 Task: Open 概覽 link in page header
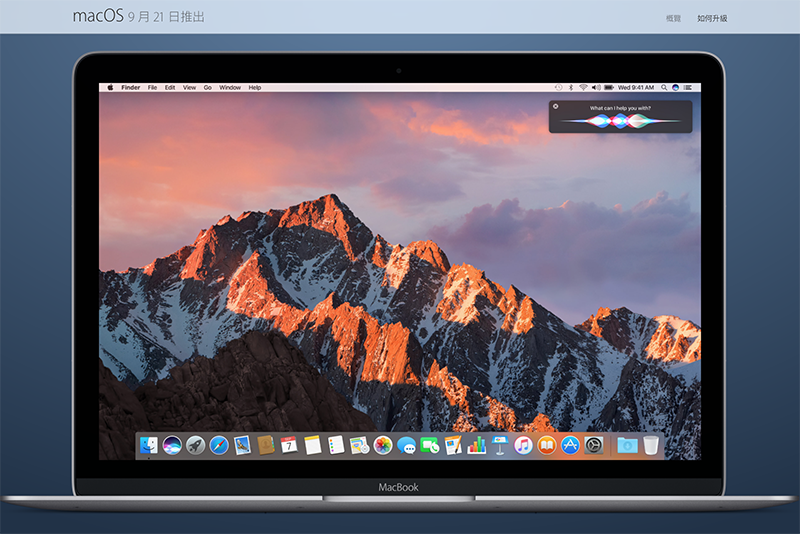click(673, 18)
